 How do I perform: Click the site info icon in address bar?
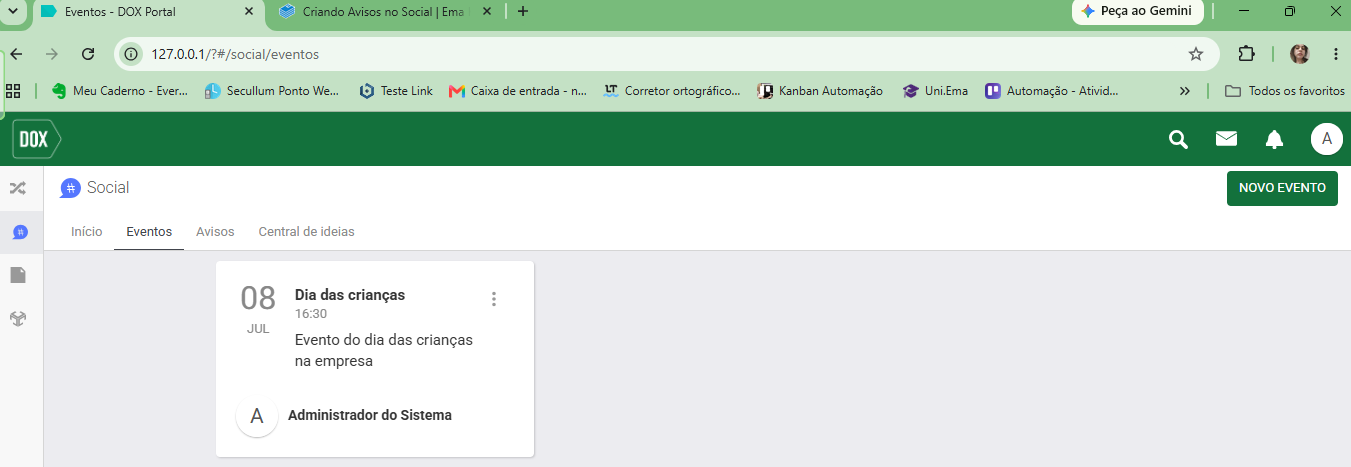[131, 54]
